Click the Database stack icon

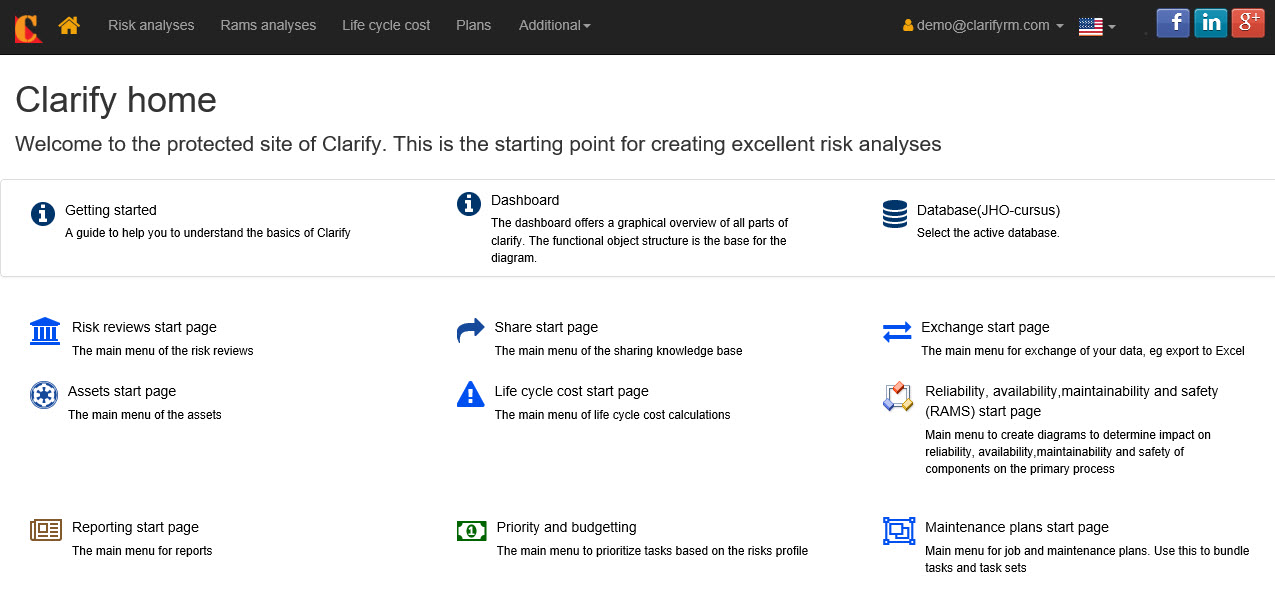(895, 213)
